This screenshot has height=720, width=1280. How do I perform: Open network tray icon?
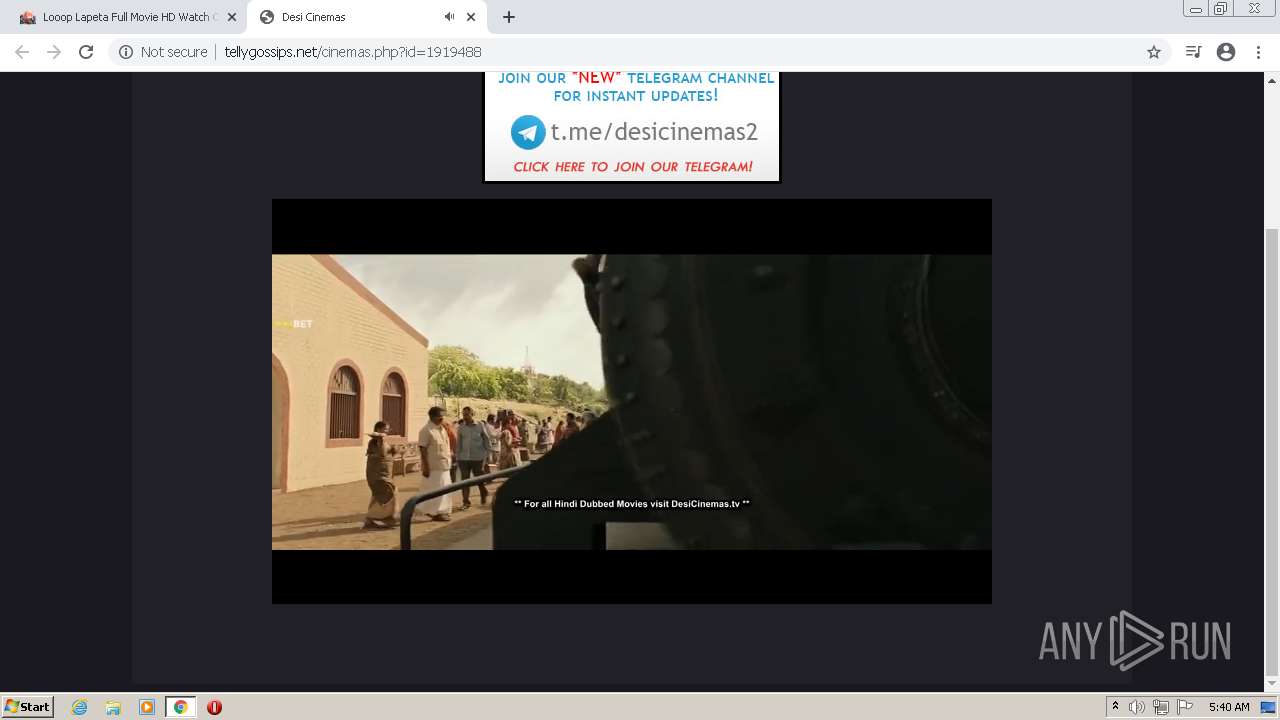1160,707
